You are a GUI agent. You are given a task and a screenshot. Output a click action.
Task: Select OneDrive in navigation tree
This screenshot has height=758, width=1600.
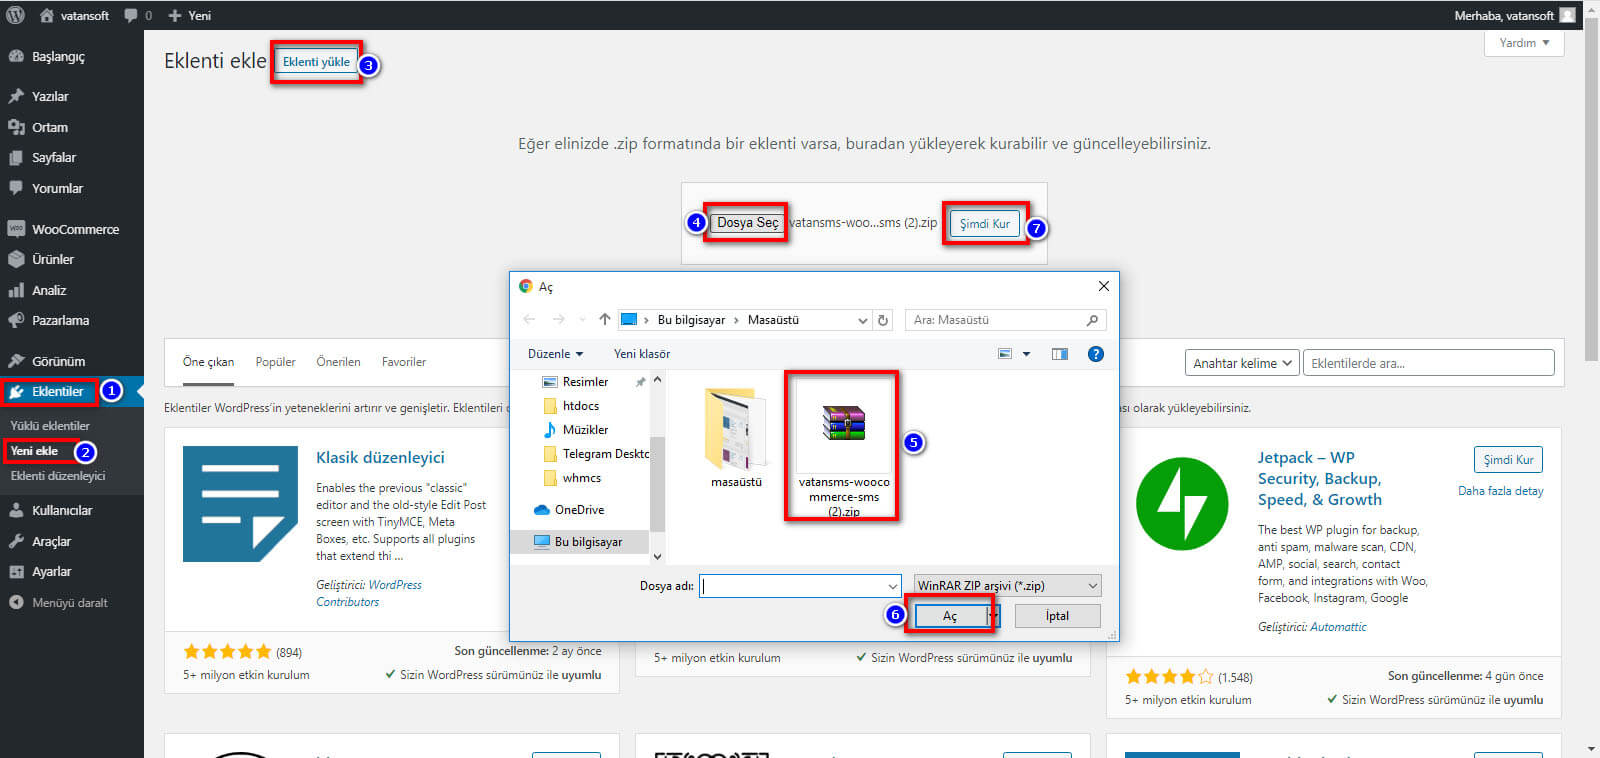(569, 510)
